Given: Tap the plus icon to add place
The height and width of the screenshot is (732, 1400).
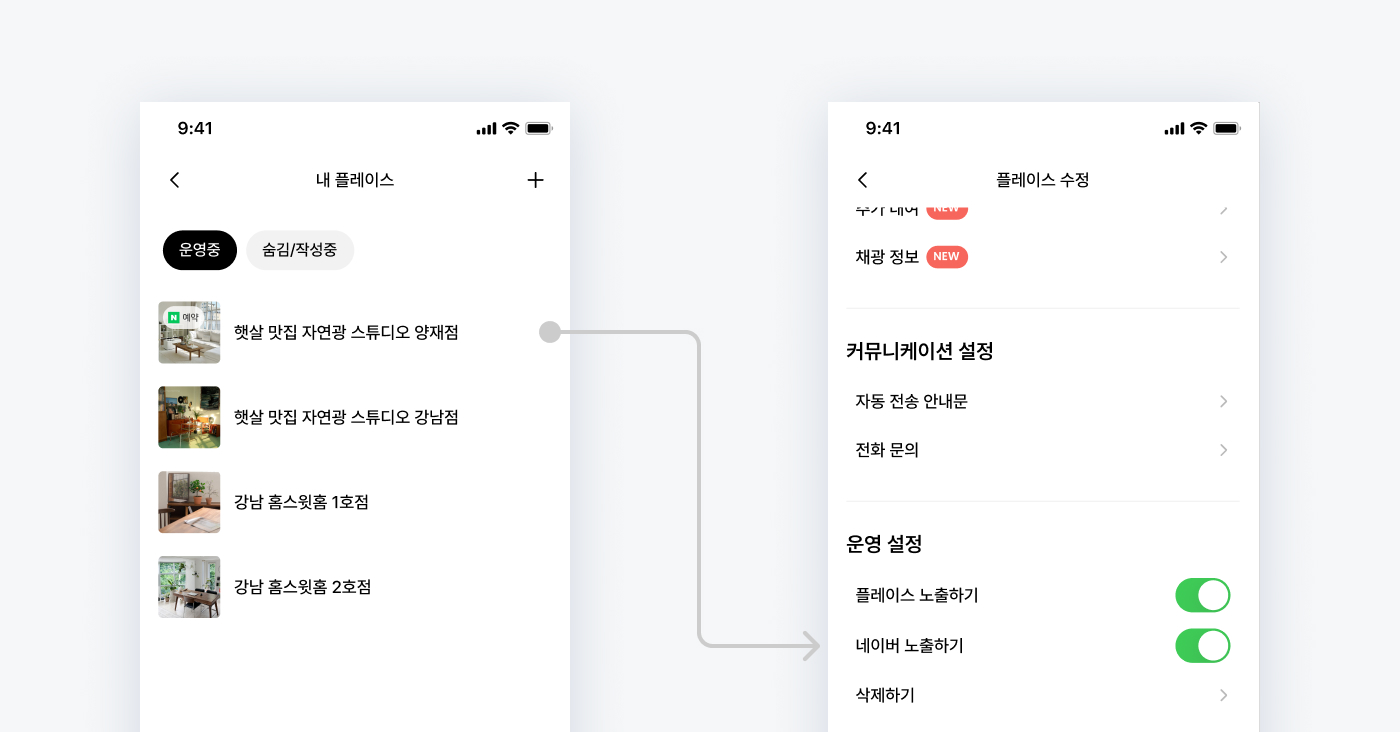Looking at the screenshot, I should (535, 180).
